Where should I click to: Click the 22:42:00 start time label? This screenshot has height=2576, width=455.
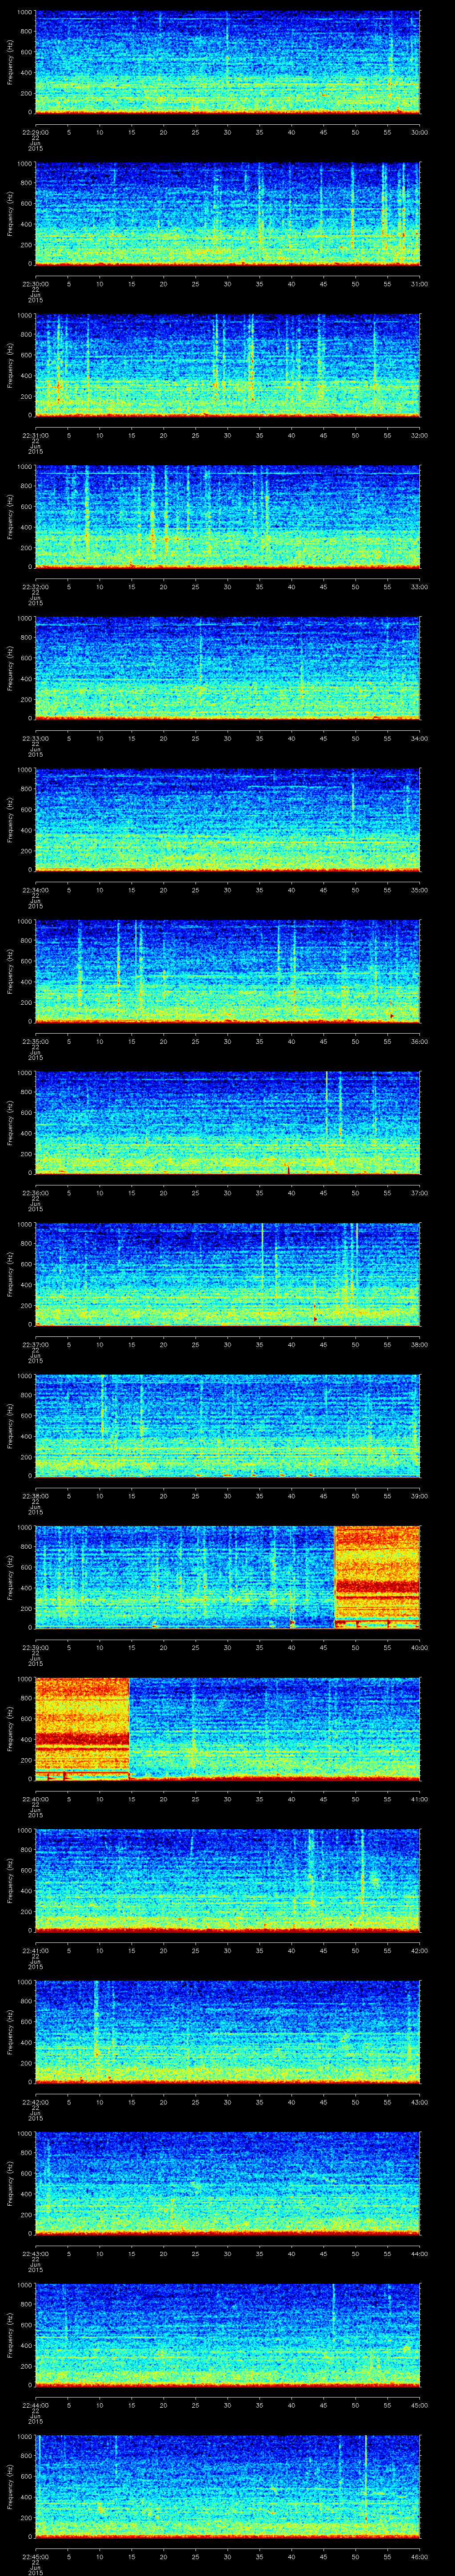point(35,2102)
